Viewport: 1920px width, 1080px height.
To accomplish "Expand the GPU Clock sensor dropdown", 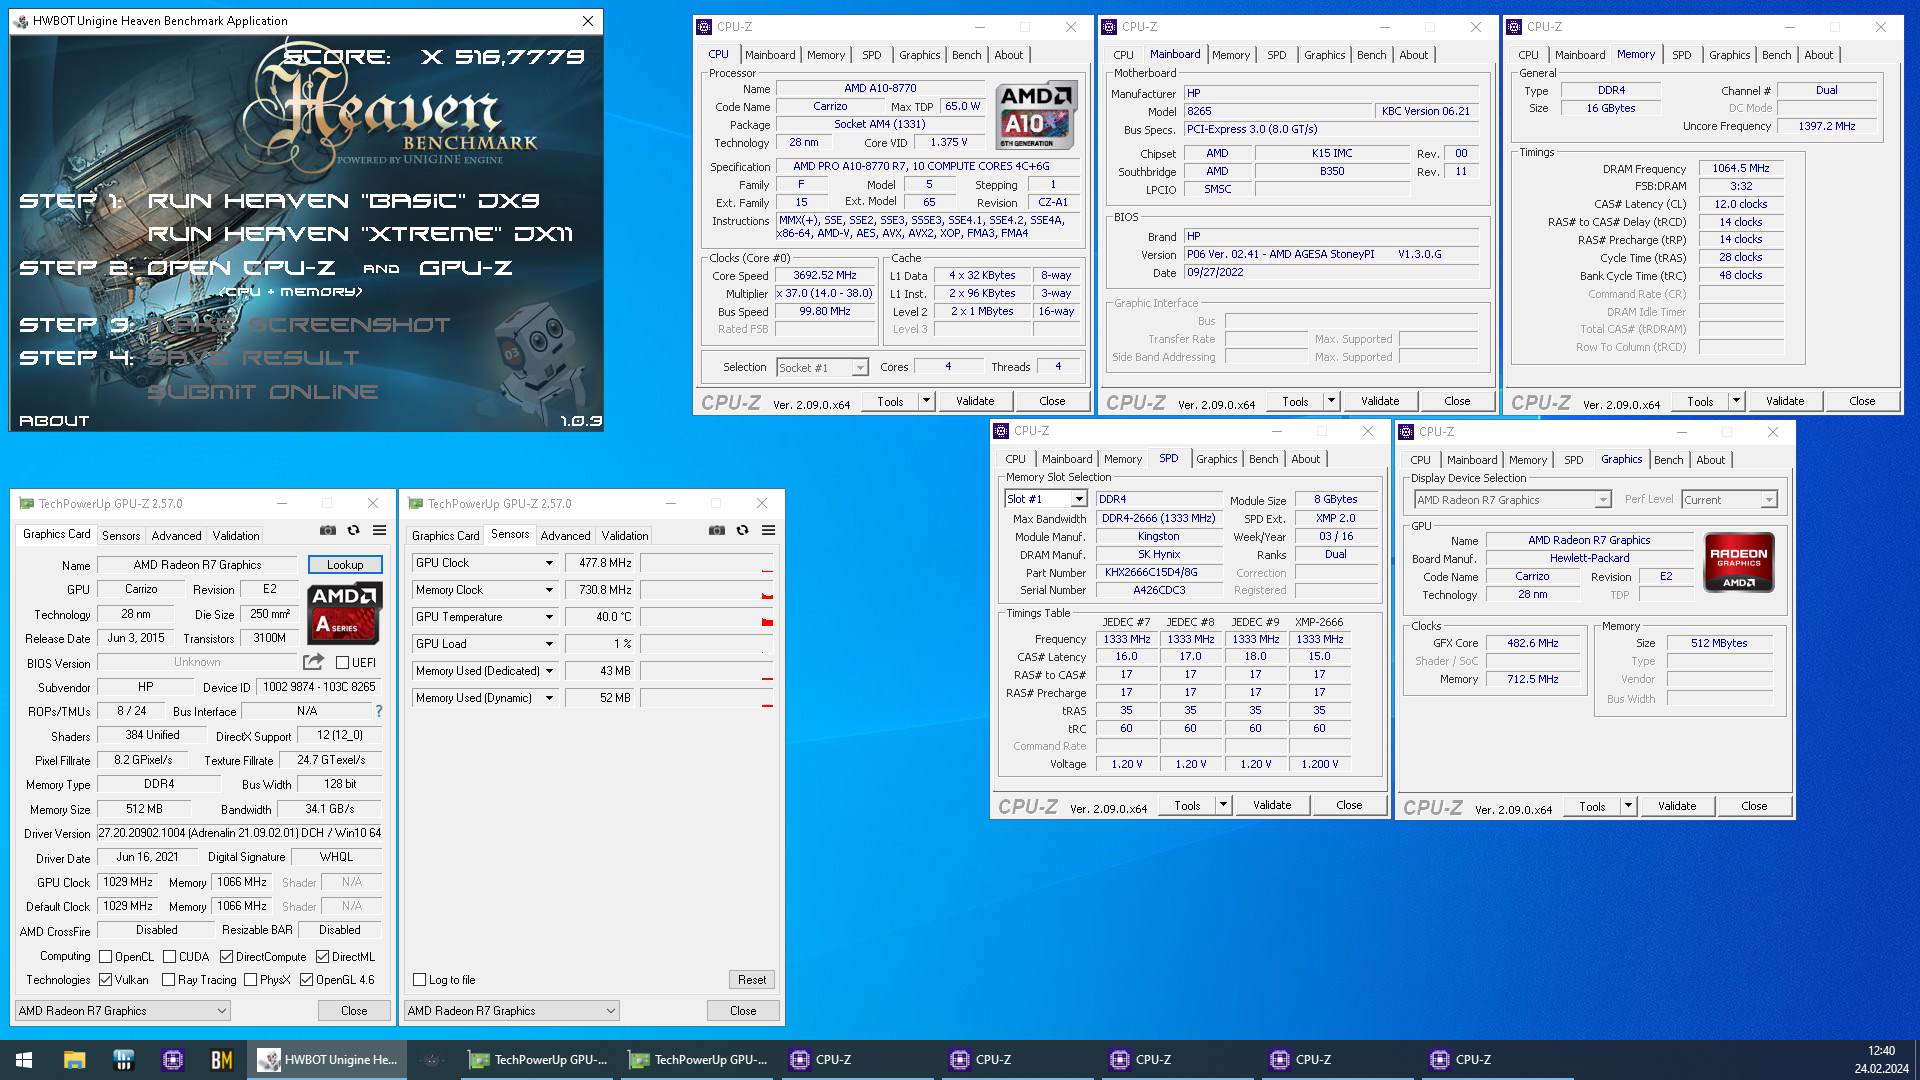I will pyautogui.click(x=549, y=563).
